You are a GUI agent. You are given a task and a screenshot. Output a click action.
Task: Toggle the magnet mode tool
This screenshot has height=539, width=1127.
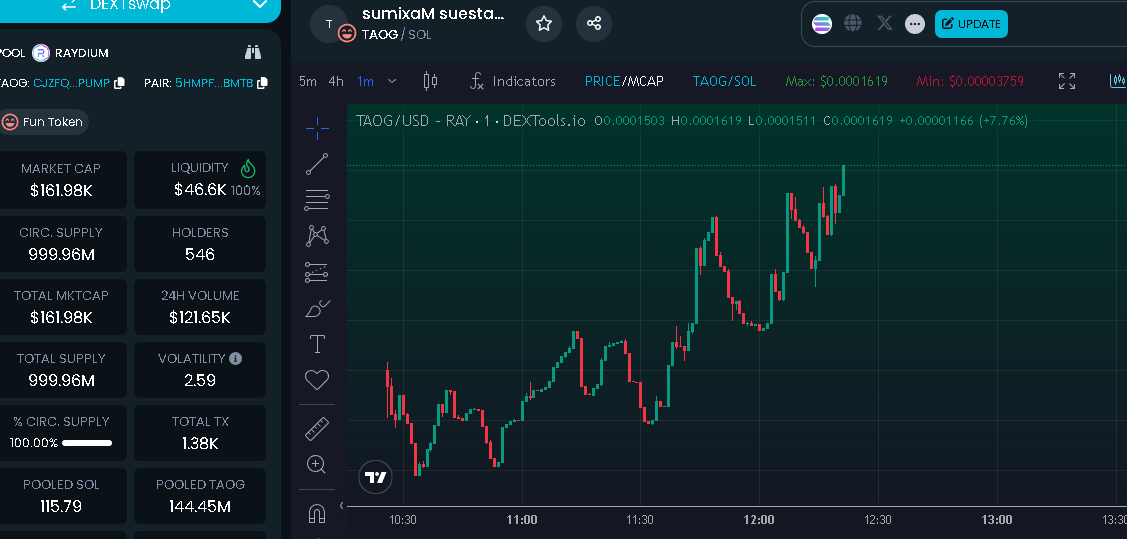point(317,514)
